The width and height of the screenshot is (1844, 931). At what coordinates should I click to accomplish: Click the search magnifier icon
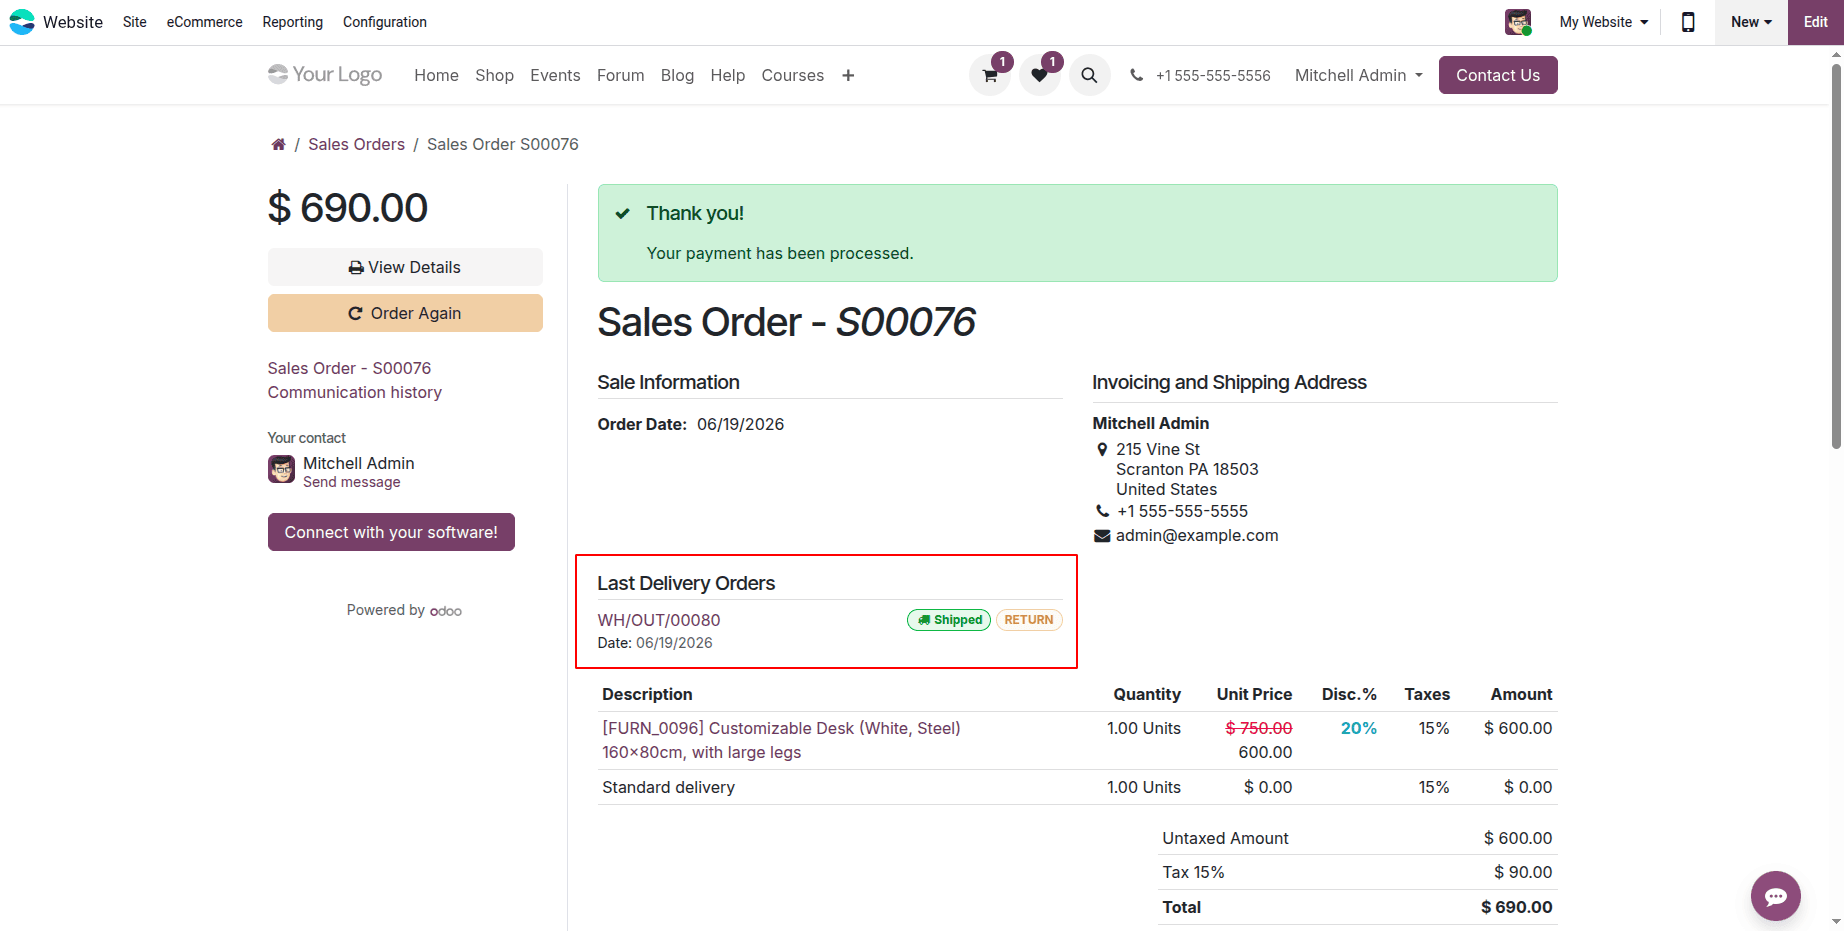(x=1090, y=75)
